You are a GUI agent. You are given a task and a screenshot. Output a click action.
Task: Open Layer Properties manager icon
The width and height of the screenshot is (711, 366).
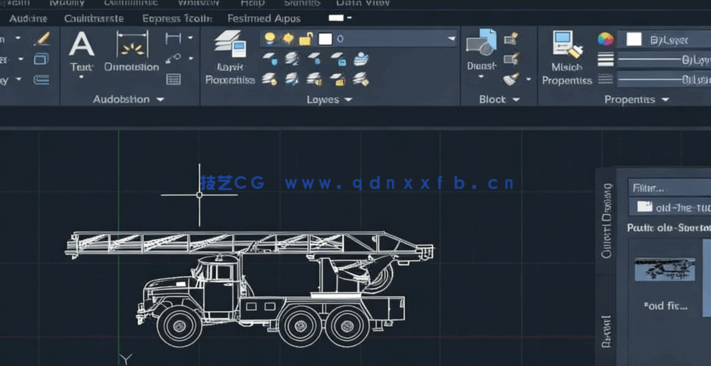230,44
